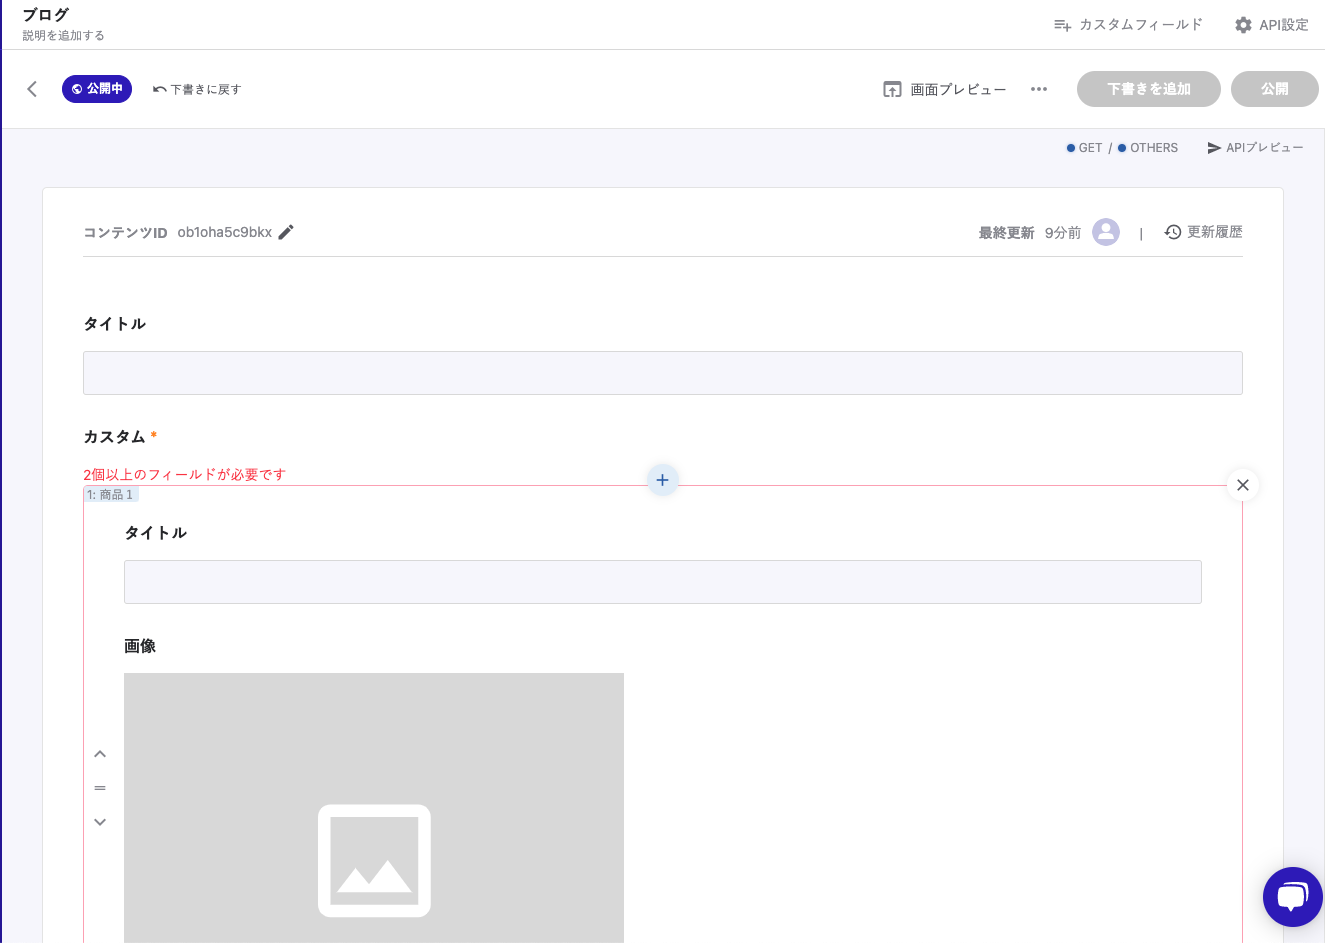Click the user avatar icon
This screenshot has height=943, width=1325.
[1105, 232]
